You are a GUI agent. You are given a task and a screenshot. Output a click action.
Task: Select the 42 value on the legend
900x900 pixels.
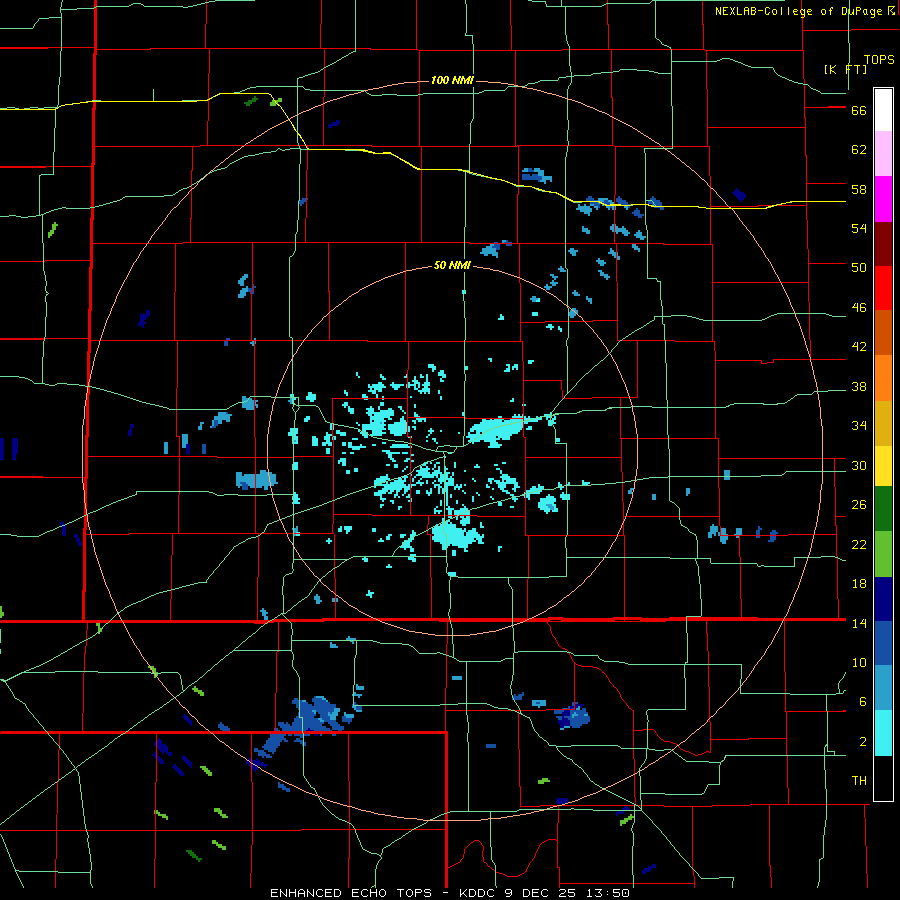[859, 347]
